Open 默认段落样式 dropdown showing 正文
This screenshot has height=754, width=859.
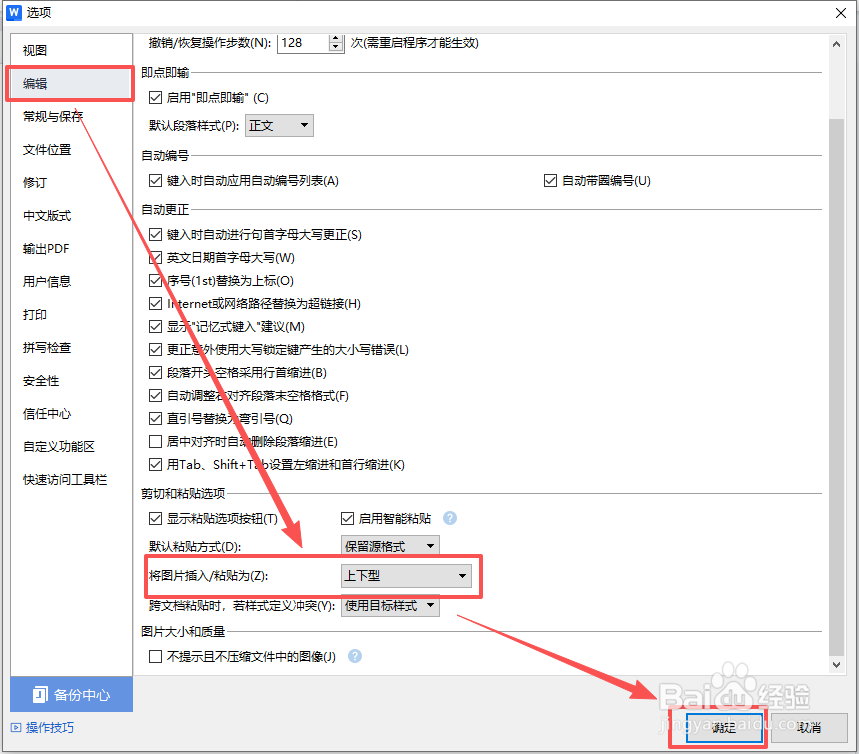click(x=279, y=125)
